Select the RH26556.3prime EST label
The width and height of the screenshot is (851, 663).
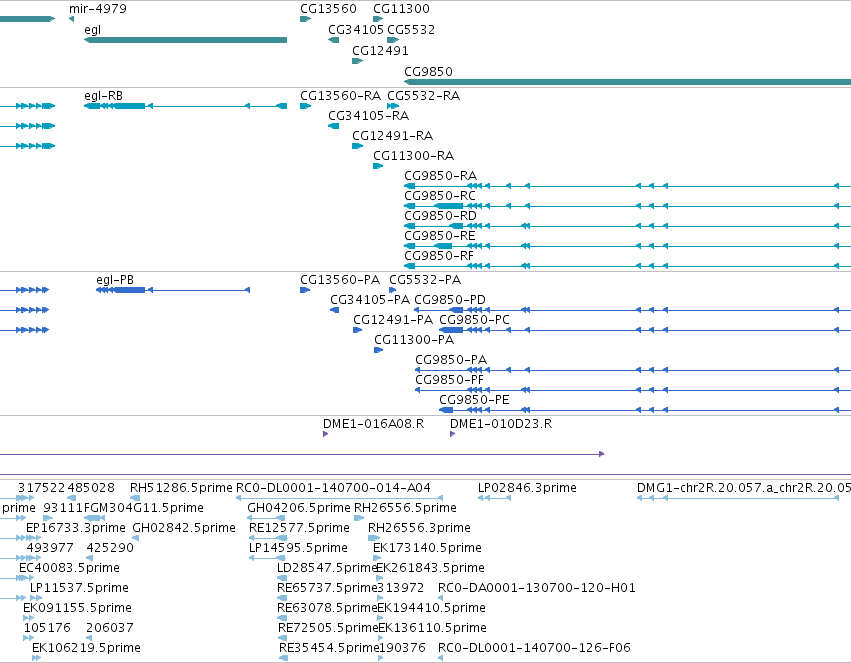(419, 528)
